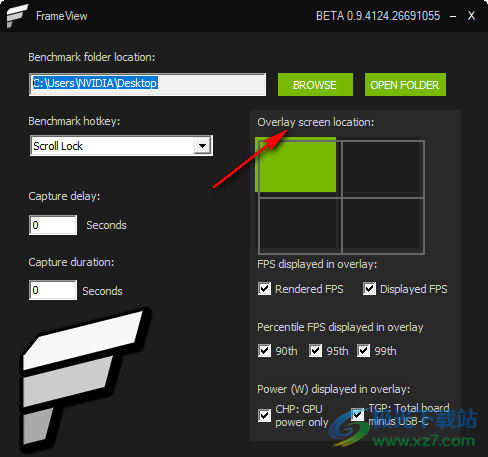Screen dimensions: 488x457
Task: Toggle the Rendered FPS checkbox
Action: point(265,289)
